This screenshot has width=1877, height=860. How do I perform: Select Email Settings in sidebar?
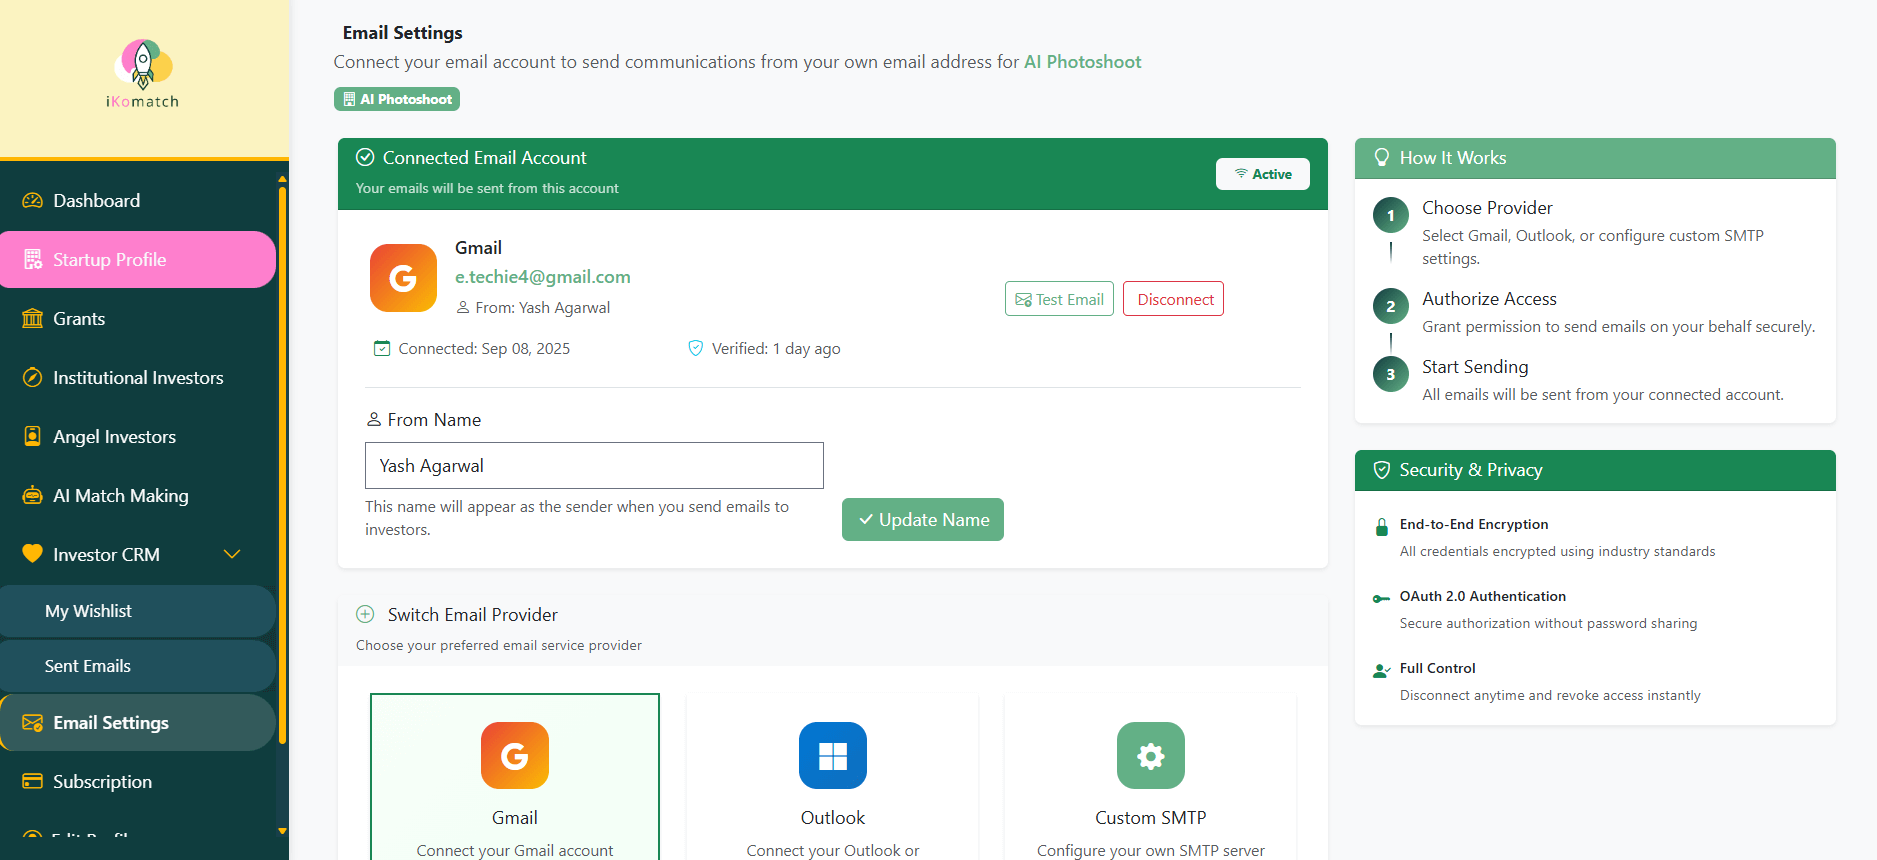pyautogui.click(x=138, y=722)
